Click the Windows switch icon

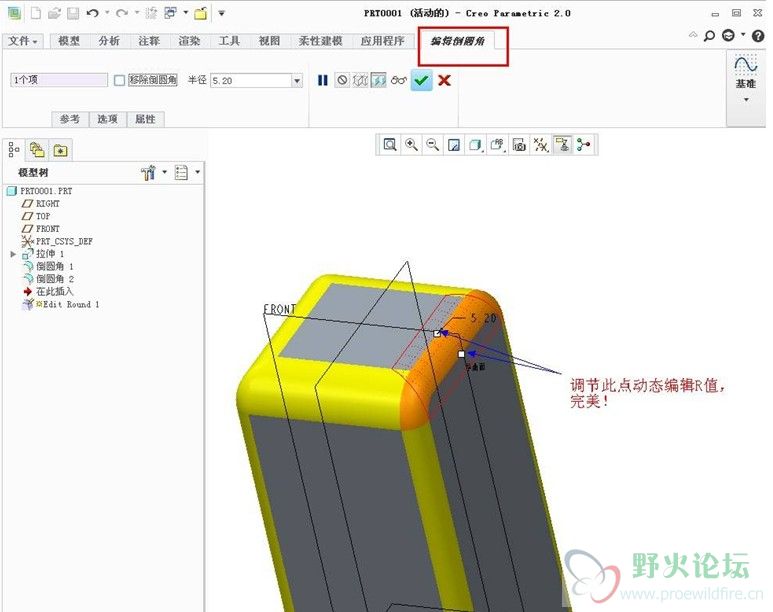[171, 13]
